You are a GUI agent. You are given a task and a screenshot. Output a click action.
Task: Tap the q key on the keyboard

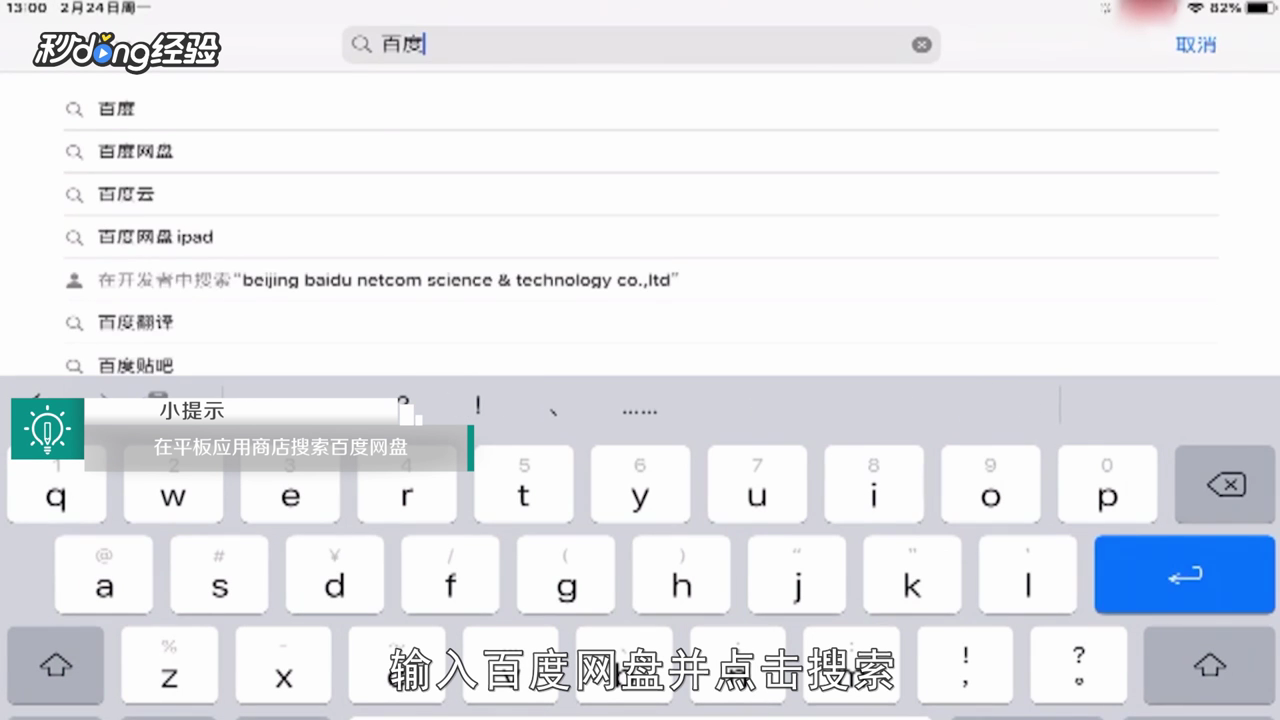pyautogui.click(x=56, y=484)
